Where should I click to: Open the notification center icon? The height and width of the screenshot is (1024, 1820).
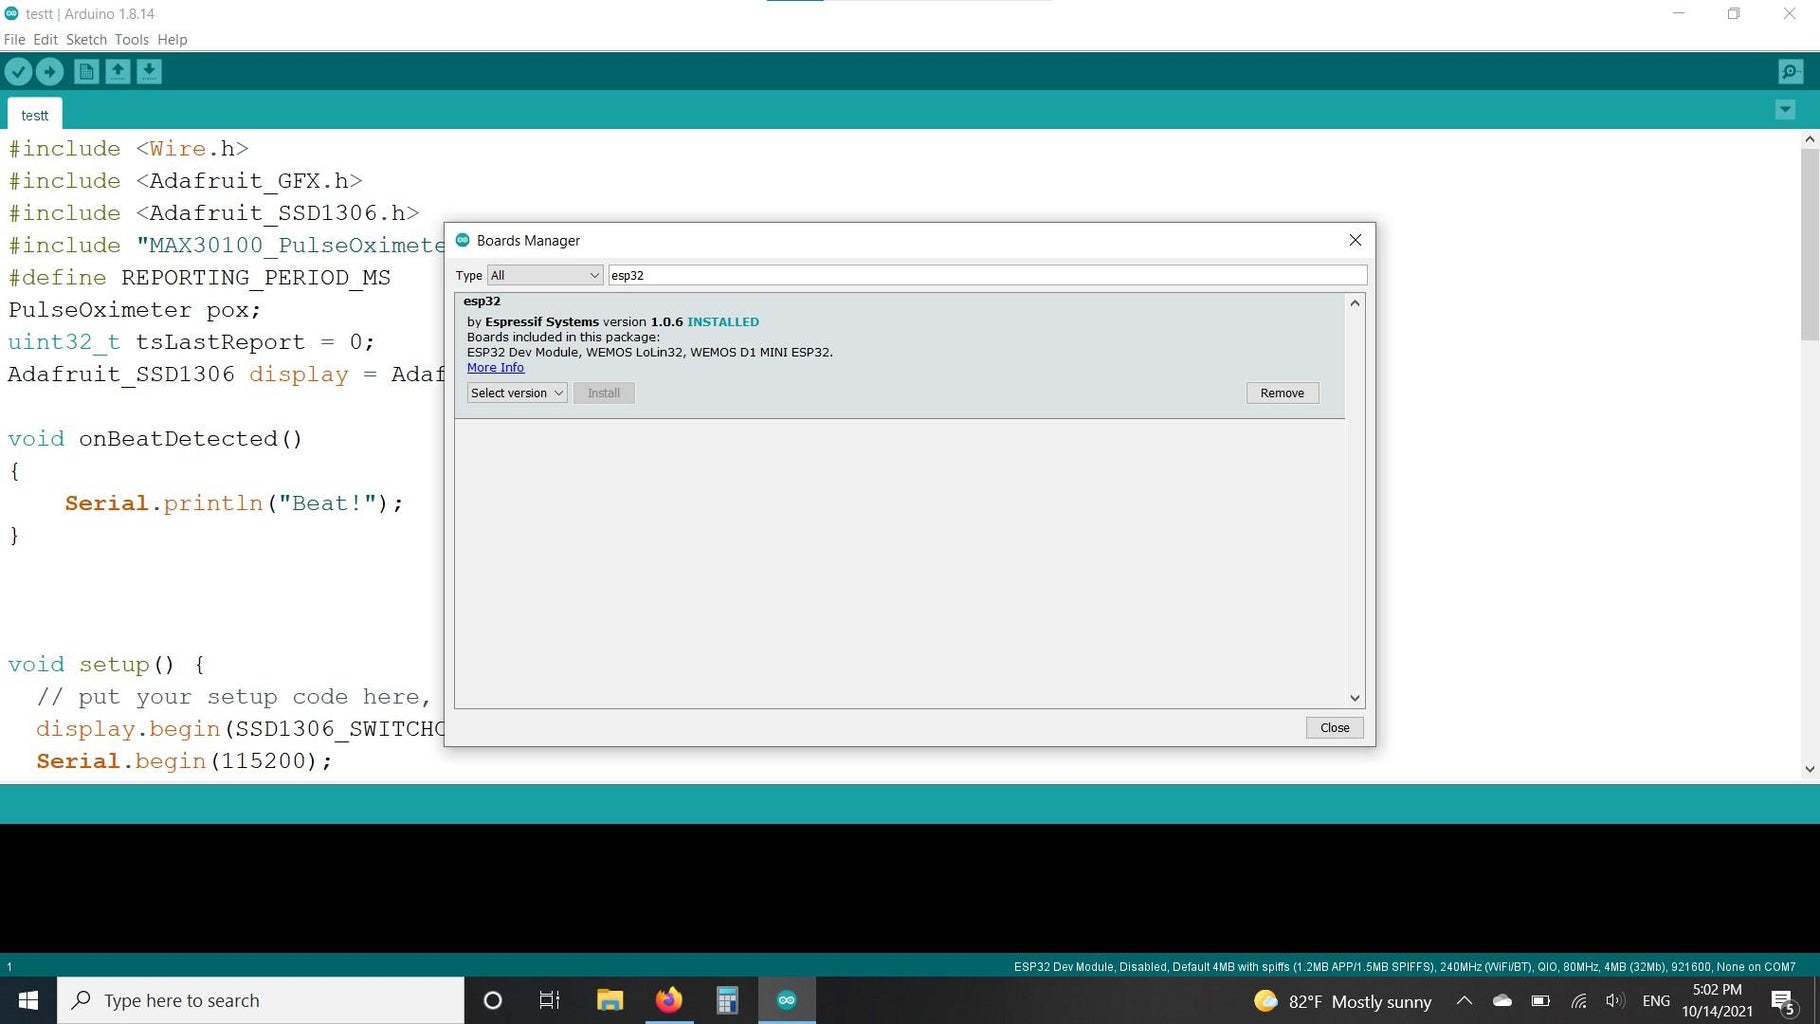point(1783,1001)
